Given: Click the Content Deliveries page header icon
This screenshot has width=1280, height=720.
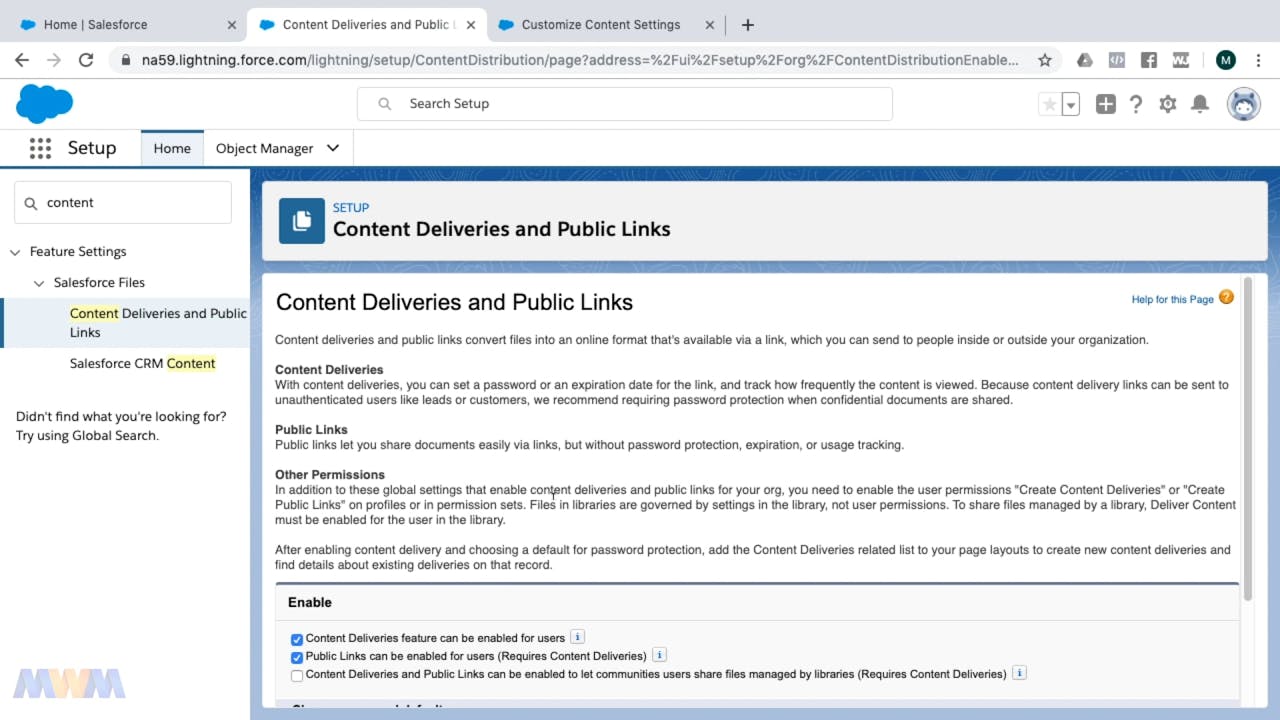Looking at the screenshot, I should click(301, 221).
